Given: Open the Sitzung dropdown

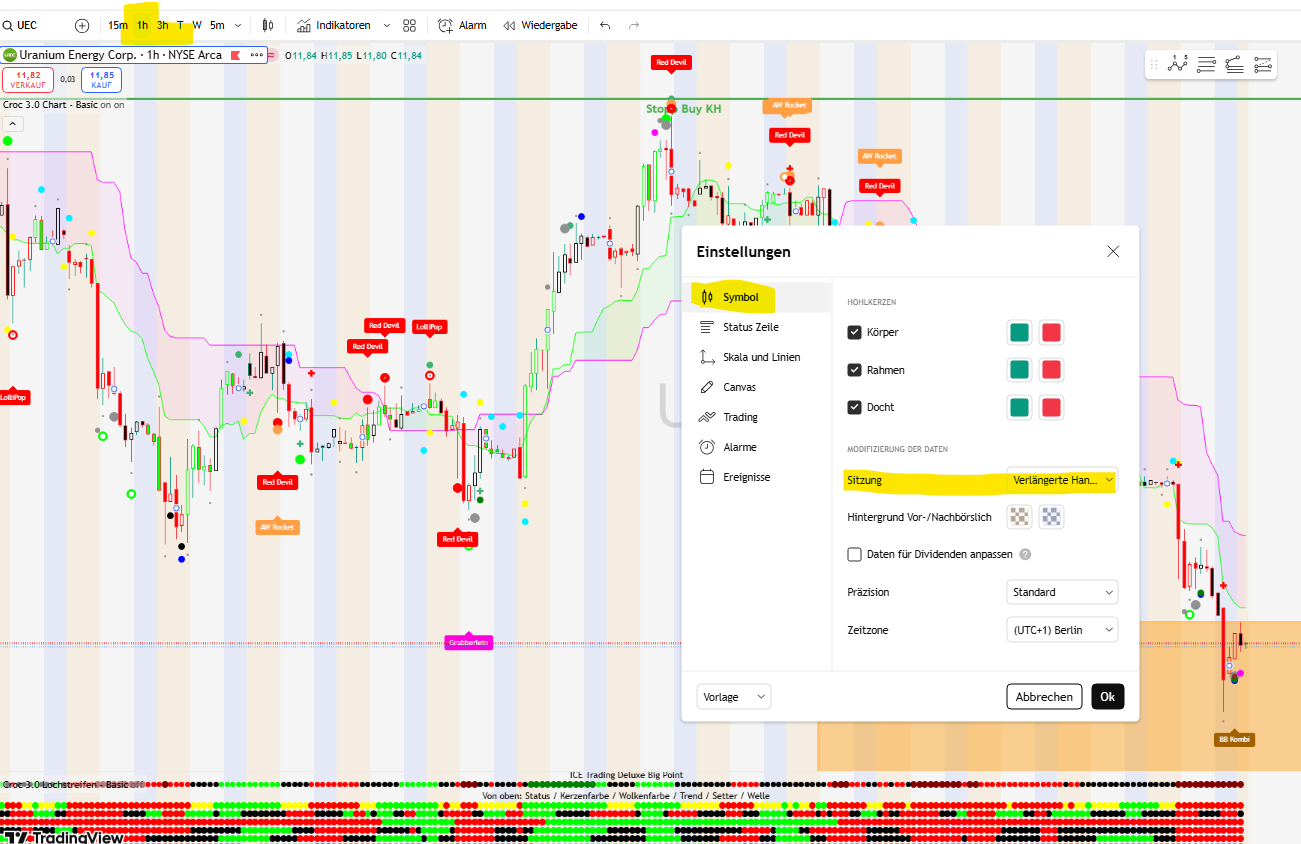Looking at the screenshot, I should click(1062, 480).
